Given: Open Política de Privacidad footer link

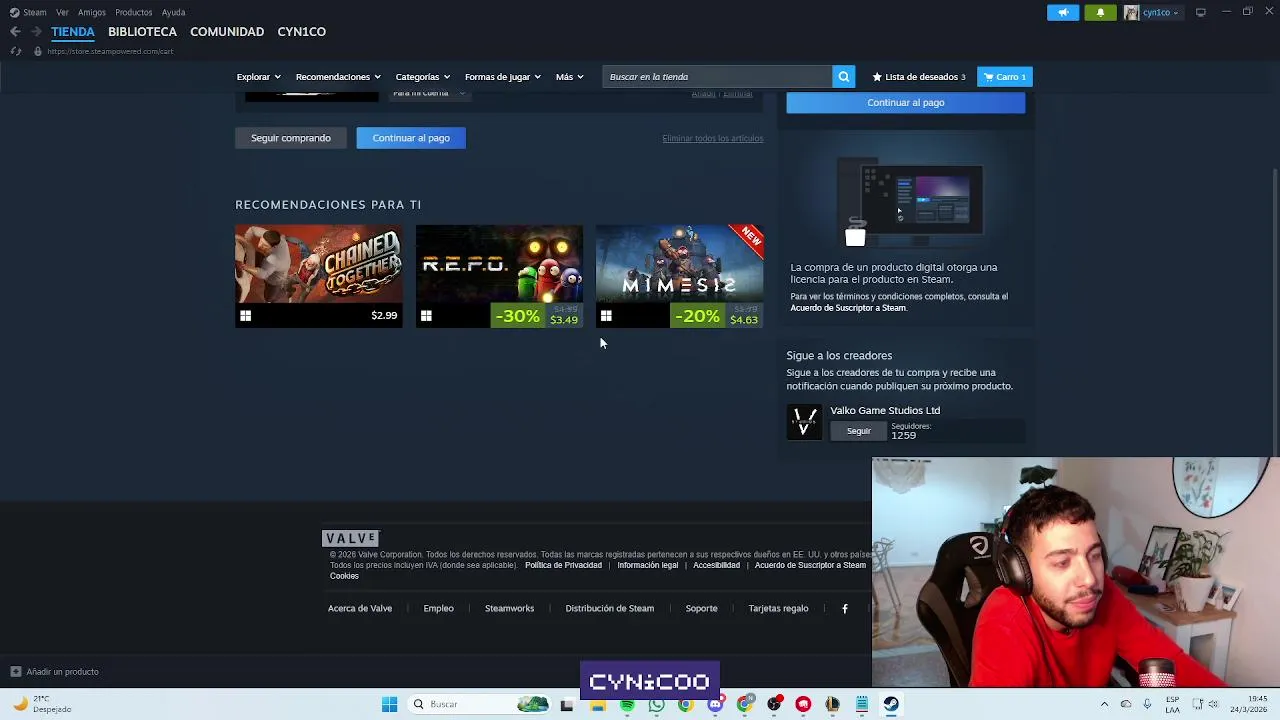Looking at the screenshot, I should (563, 565).
